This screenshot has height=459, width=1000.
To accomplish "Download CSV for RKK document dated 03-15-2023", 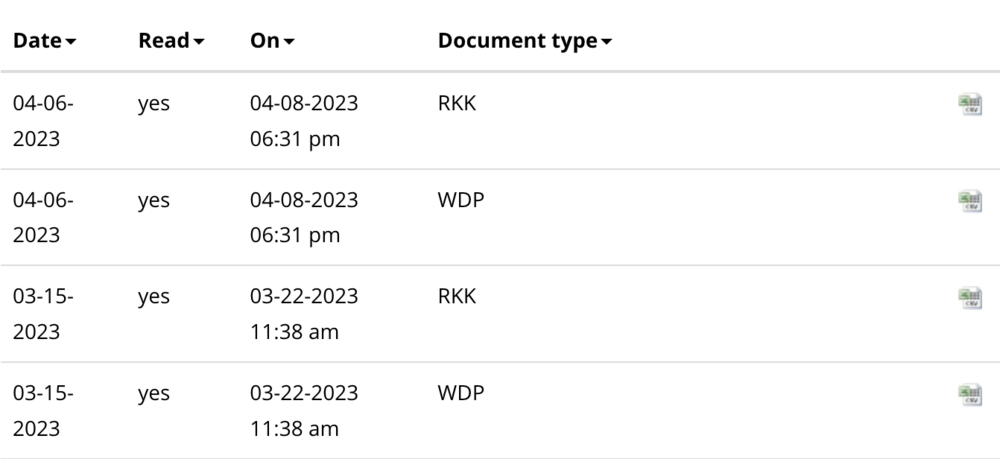I will pos(969,297).
